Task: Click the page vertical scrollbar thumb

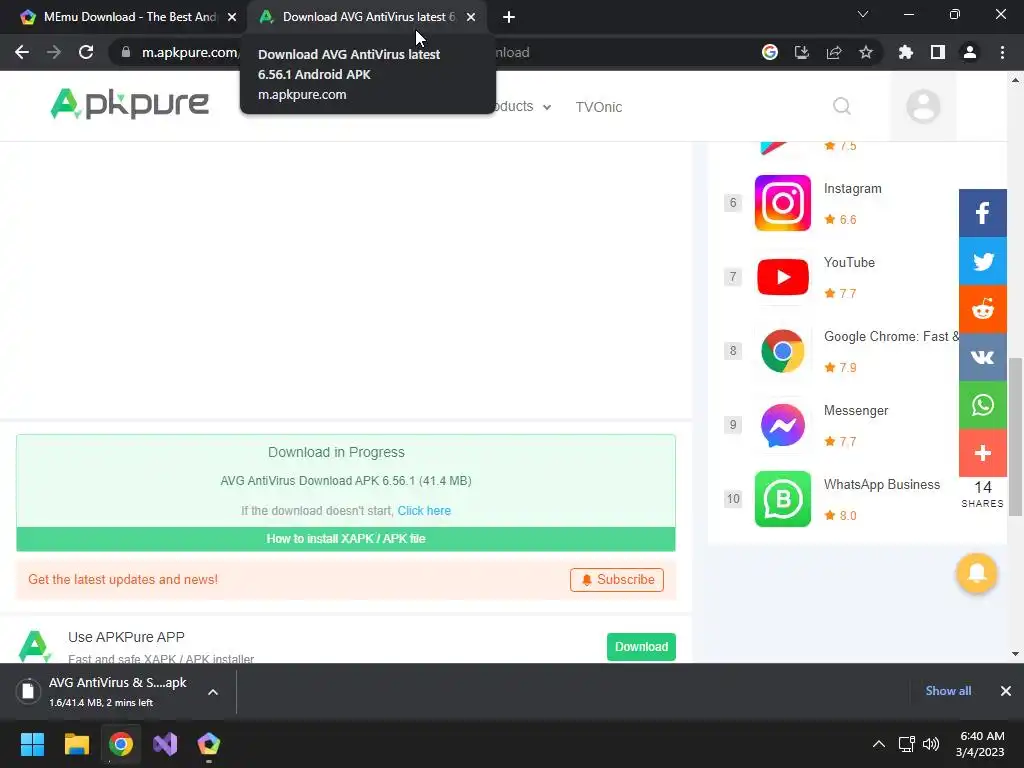Action: click(x=1015, y=436)
